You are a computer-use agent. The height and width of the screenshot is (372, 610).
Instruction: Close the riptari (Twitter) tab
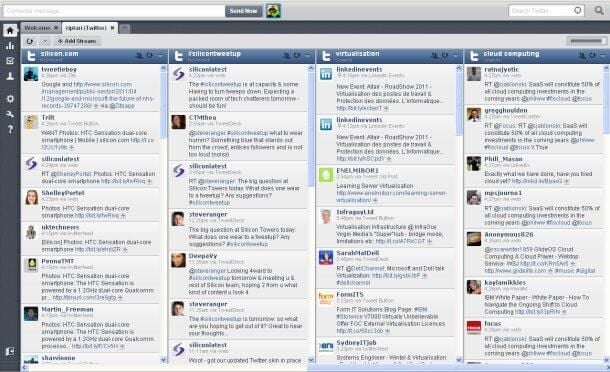[112, 28]
